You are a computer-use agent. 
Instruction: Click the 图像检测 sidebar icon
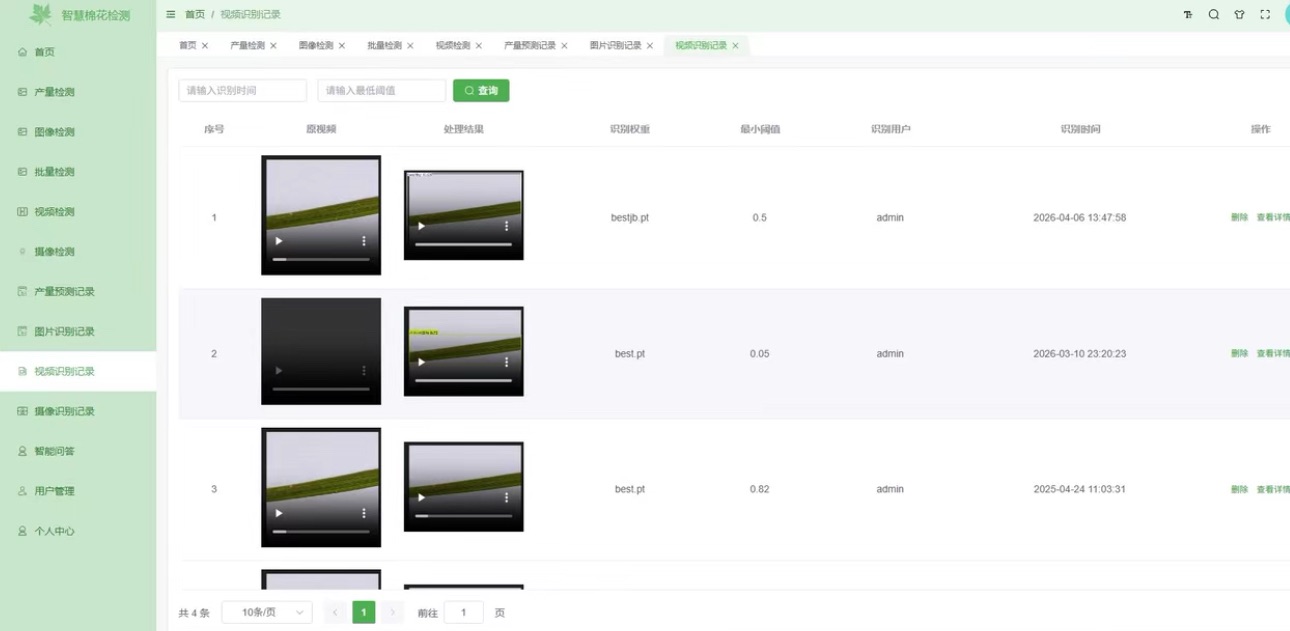coord(22,132)
